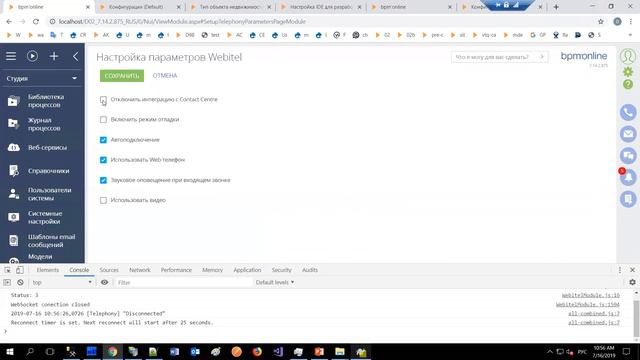Toggle DevTools device toolbar icon
Screen dimensions: 640x360
20,270
